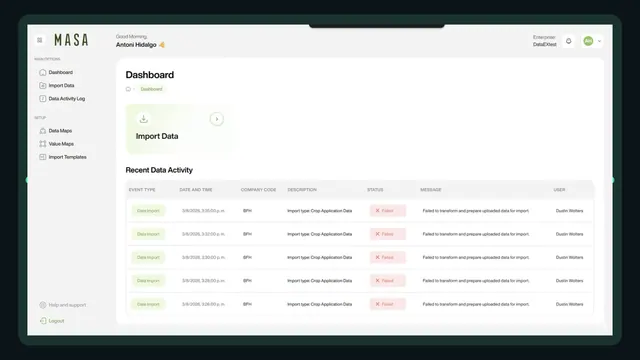The width and height of the screenshot is (640, 360).
Task: Click the Dashboard breadcrumb chip
Action: click(x=151, y=89)
